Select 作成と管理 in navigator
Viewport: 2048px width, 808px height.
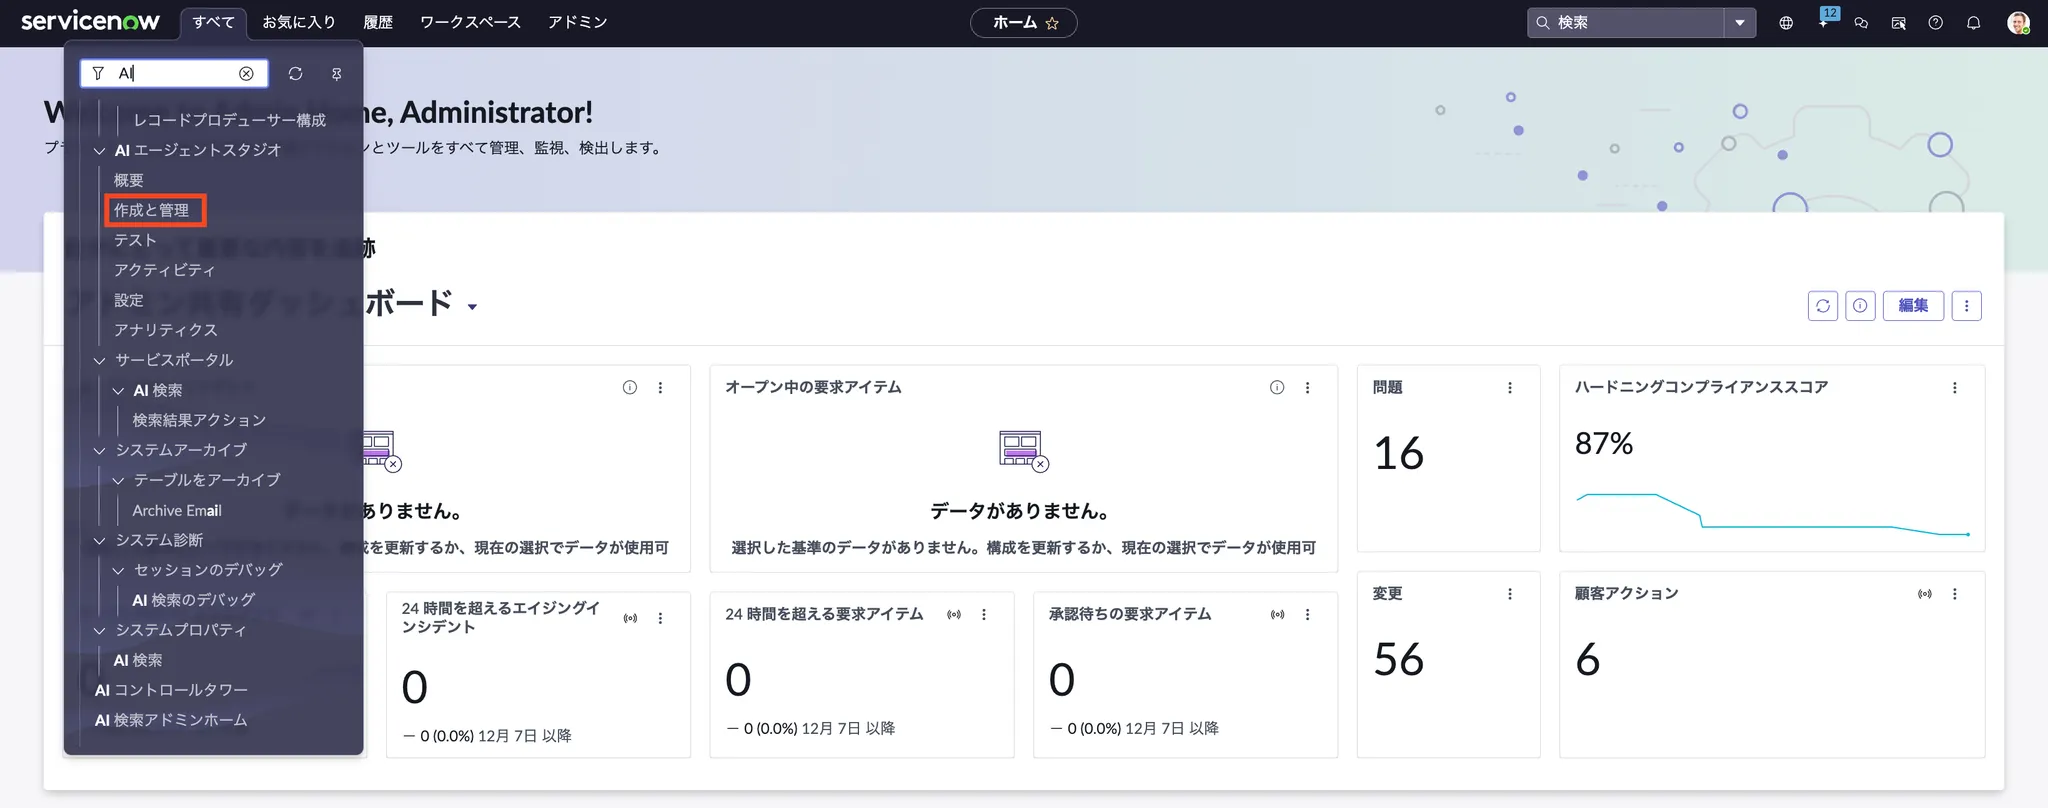coord(152,210)
